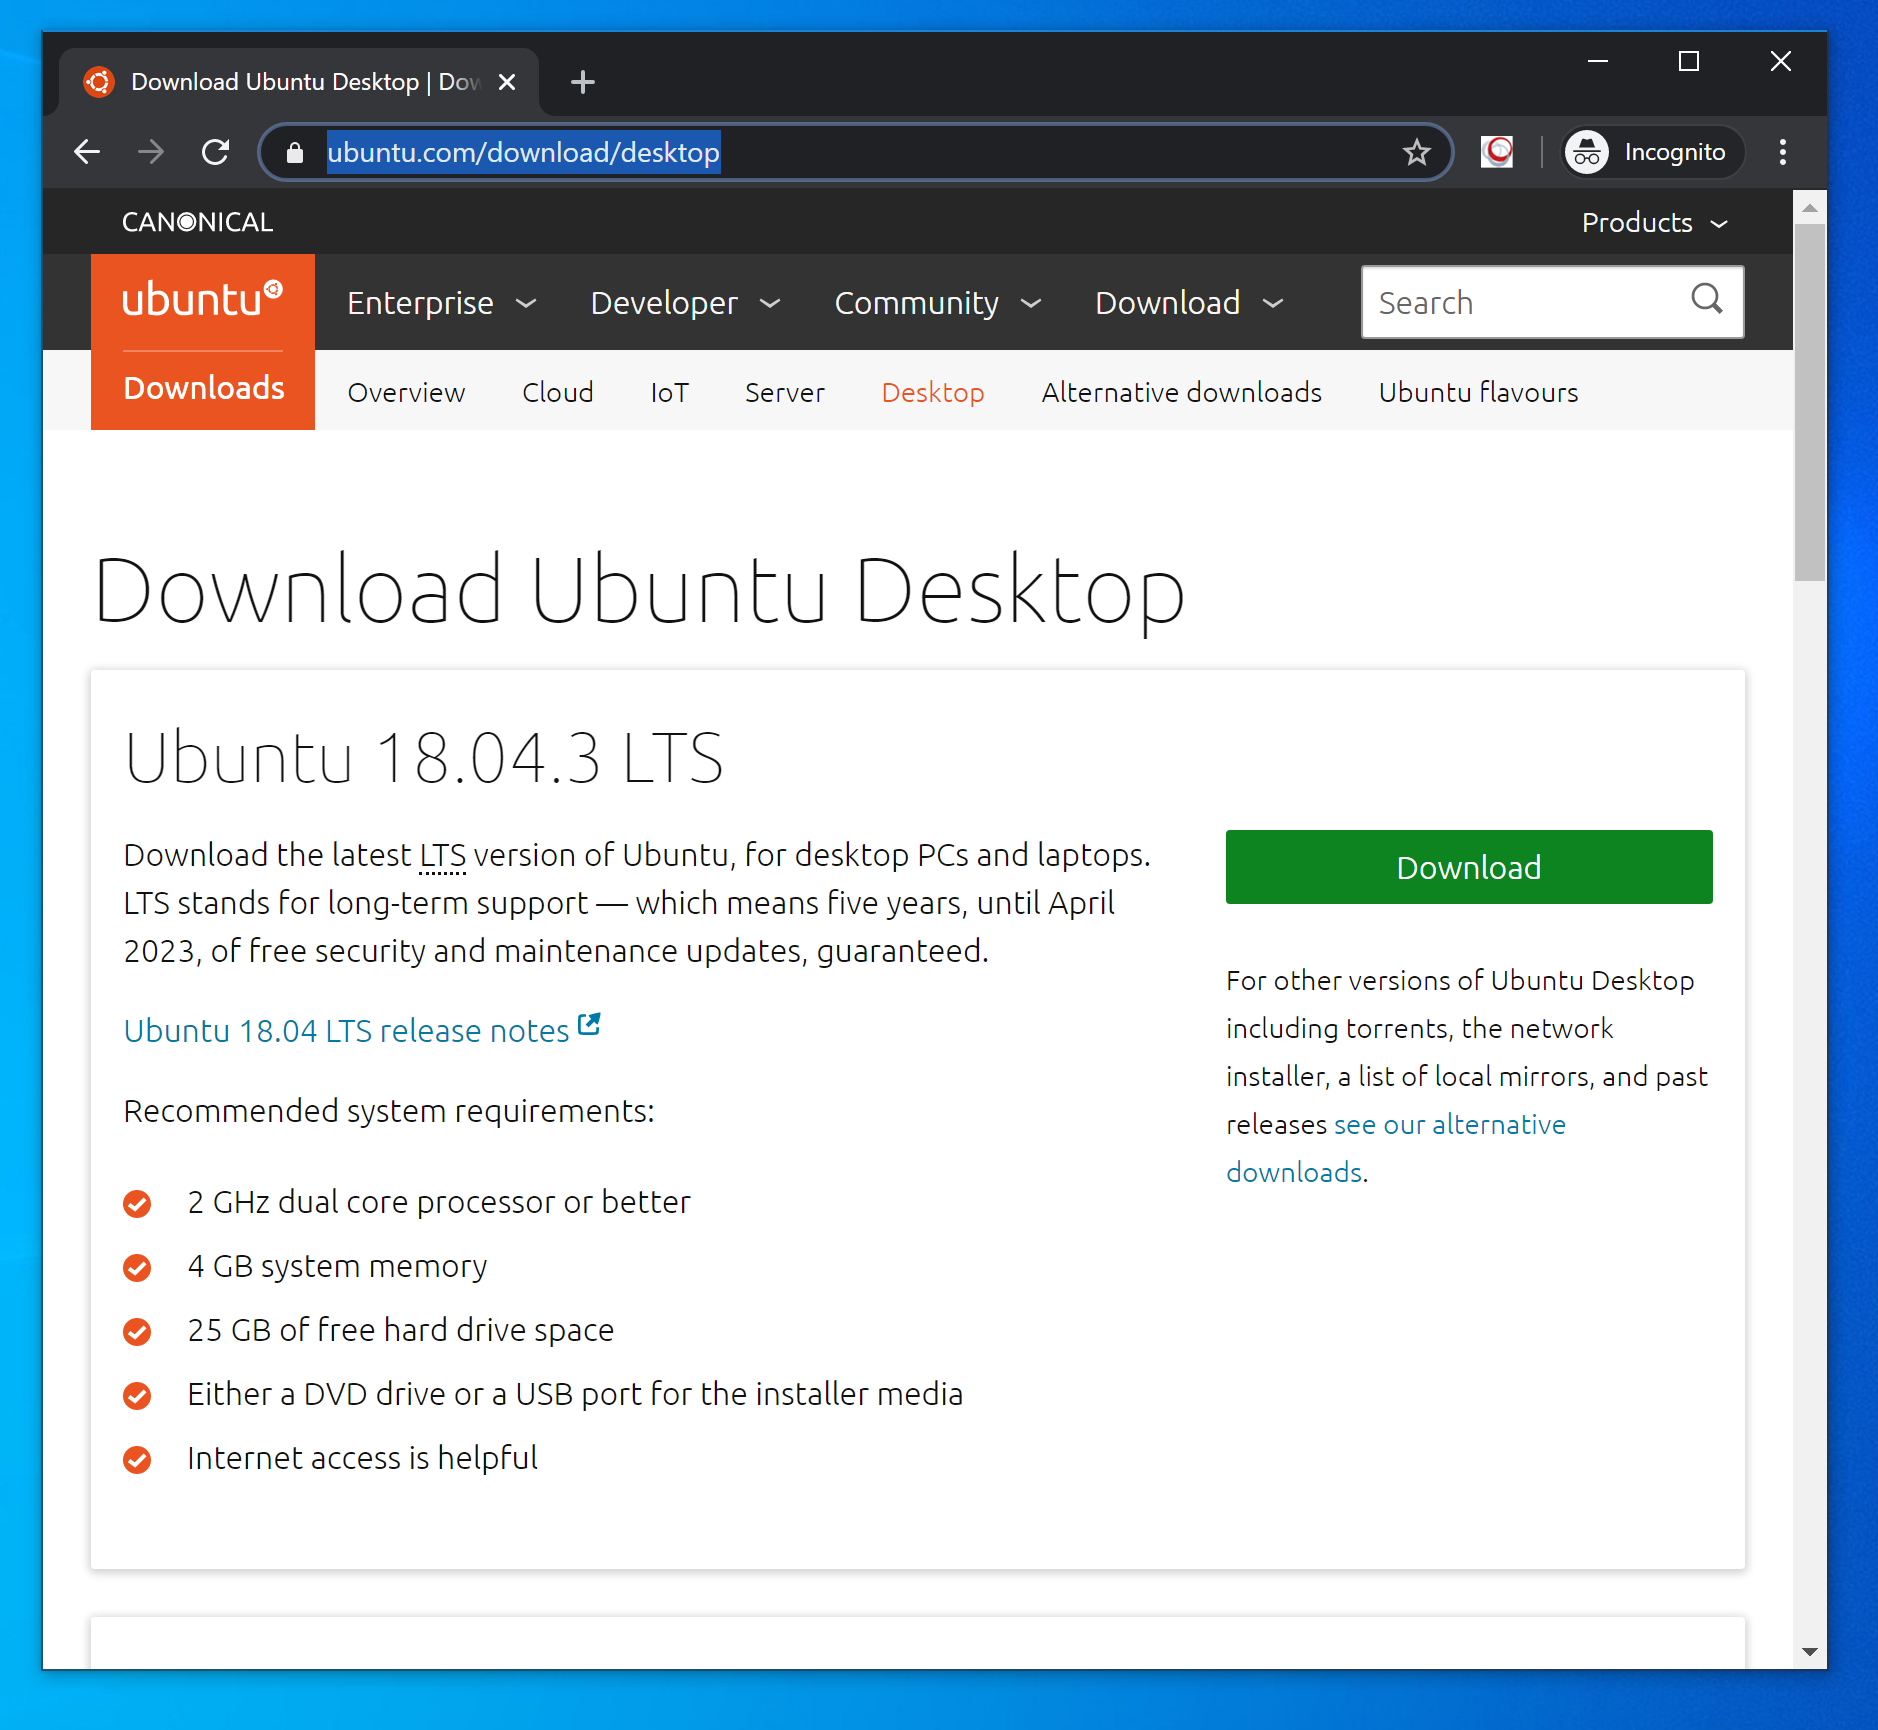Open a new tab with the plus icon
The image size is (1878, 1730).
[x=582, y=82]
